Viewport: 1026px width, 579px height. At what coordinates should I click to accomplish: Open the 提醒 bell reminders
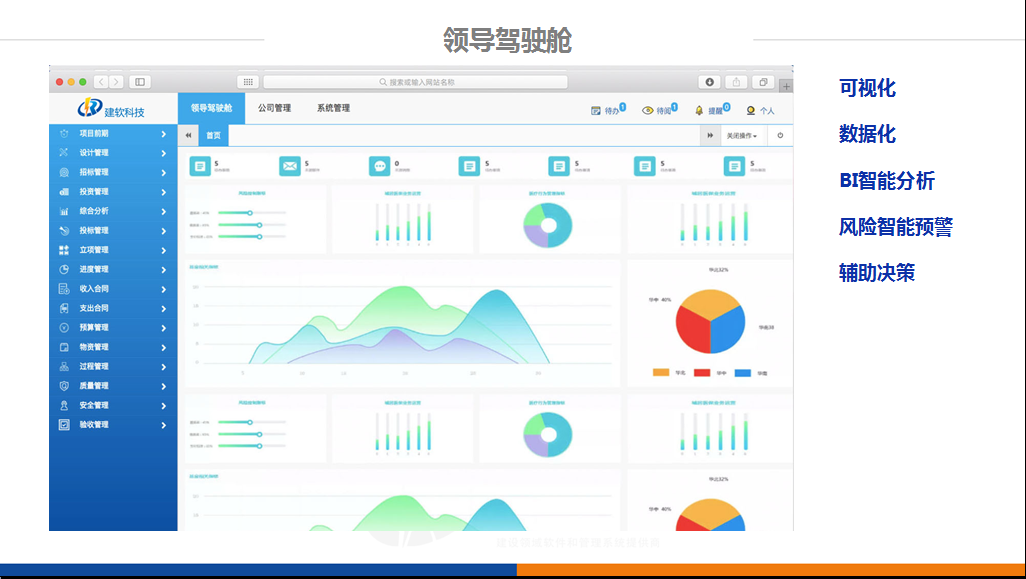click(712, 110)
